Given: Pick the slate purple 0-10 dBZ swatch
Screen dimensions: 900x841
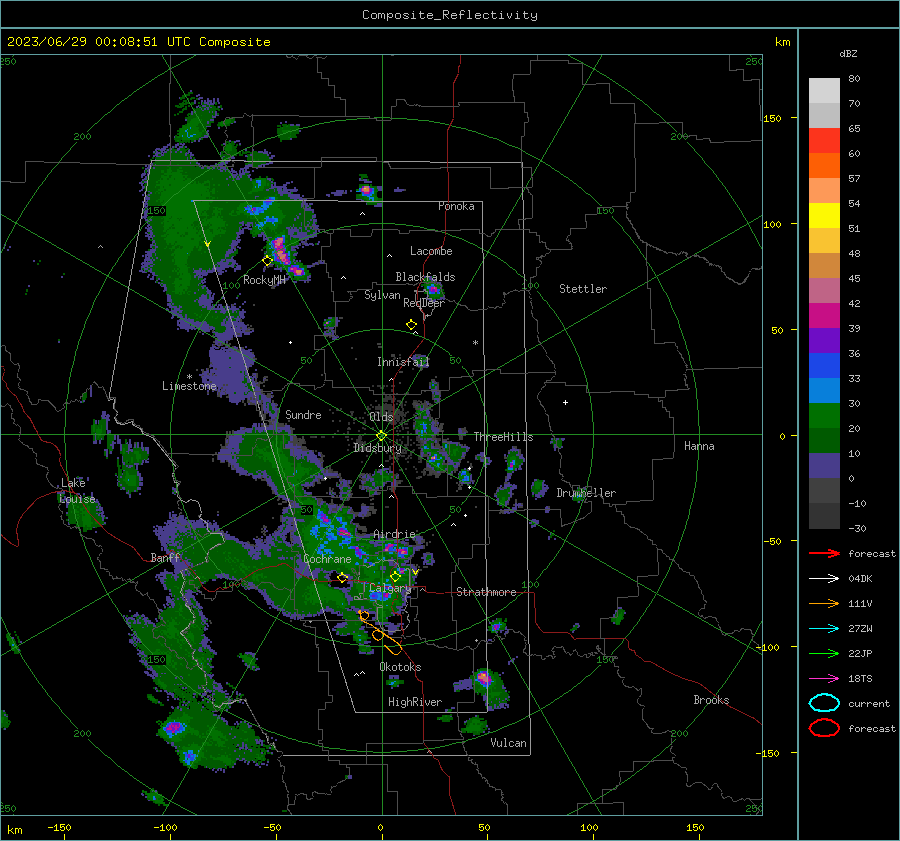Looking at the screenshot, I should 824,465.
